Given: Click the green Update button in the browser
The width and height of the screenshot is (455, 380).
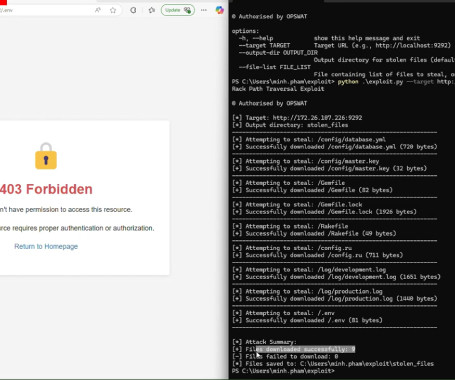Looking at the screenshot, I should pyautogui.click(x=178, y=10).
